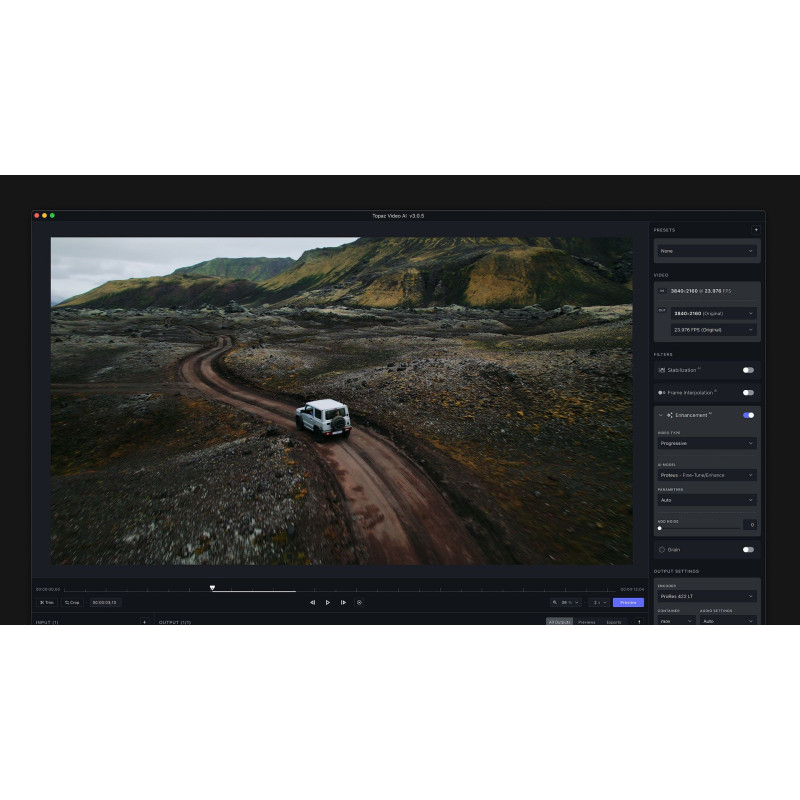Click the Add Noise slider handle
The width and height of the screenshot is (800, 800).
point(660,528)
